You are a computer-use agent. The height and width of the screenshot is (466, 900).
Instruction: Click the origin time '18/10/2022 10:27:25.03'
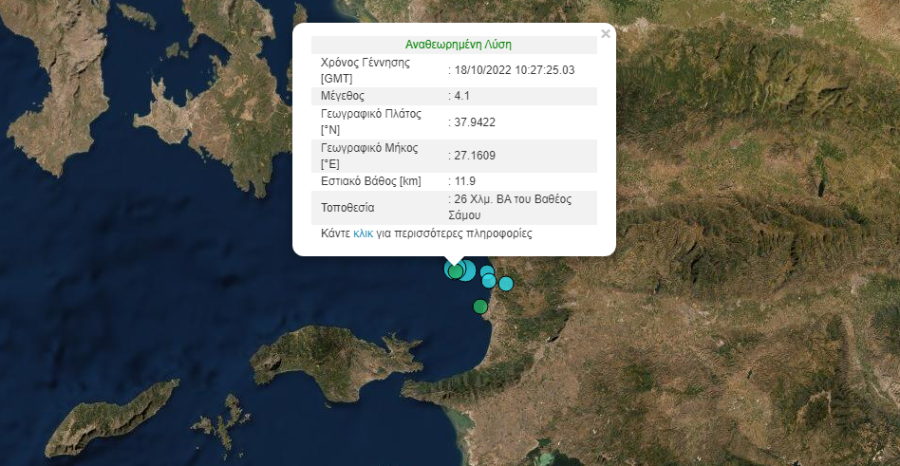click(514, 70)
